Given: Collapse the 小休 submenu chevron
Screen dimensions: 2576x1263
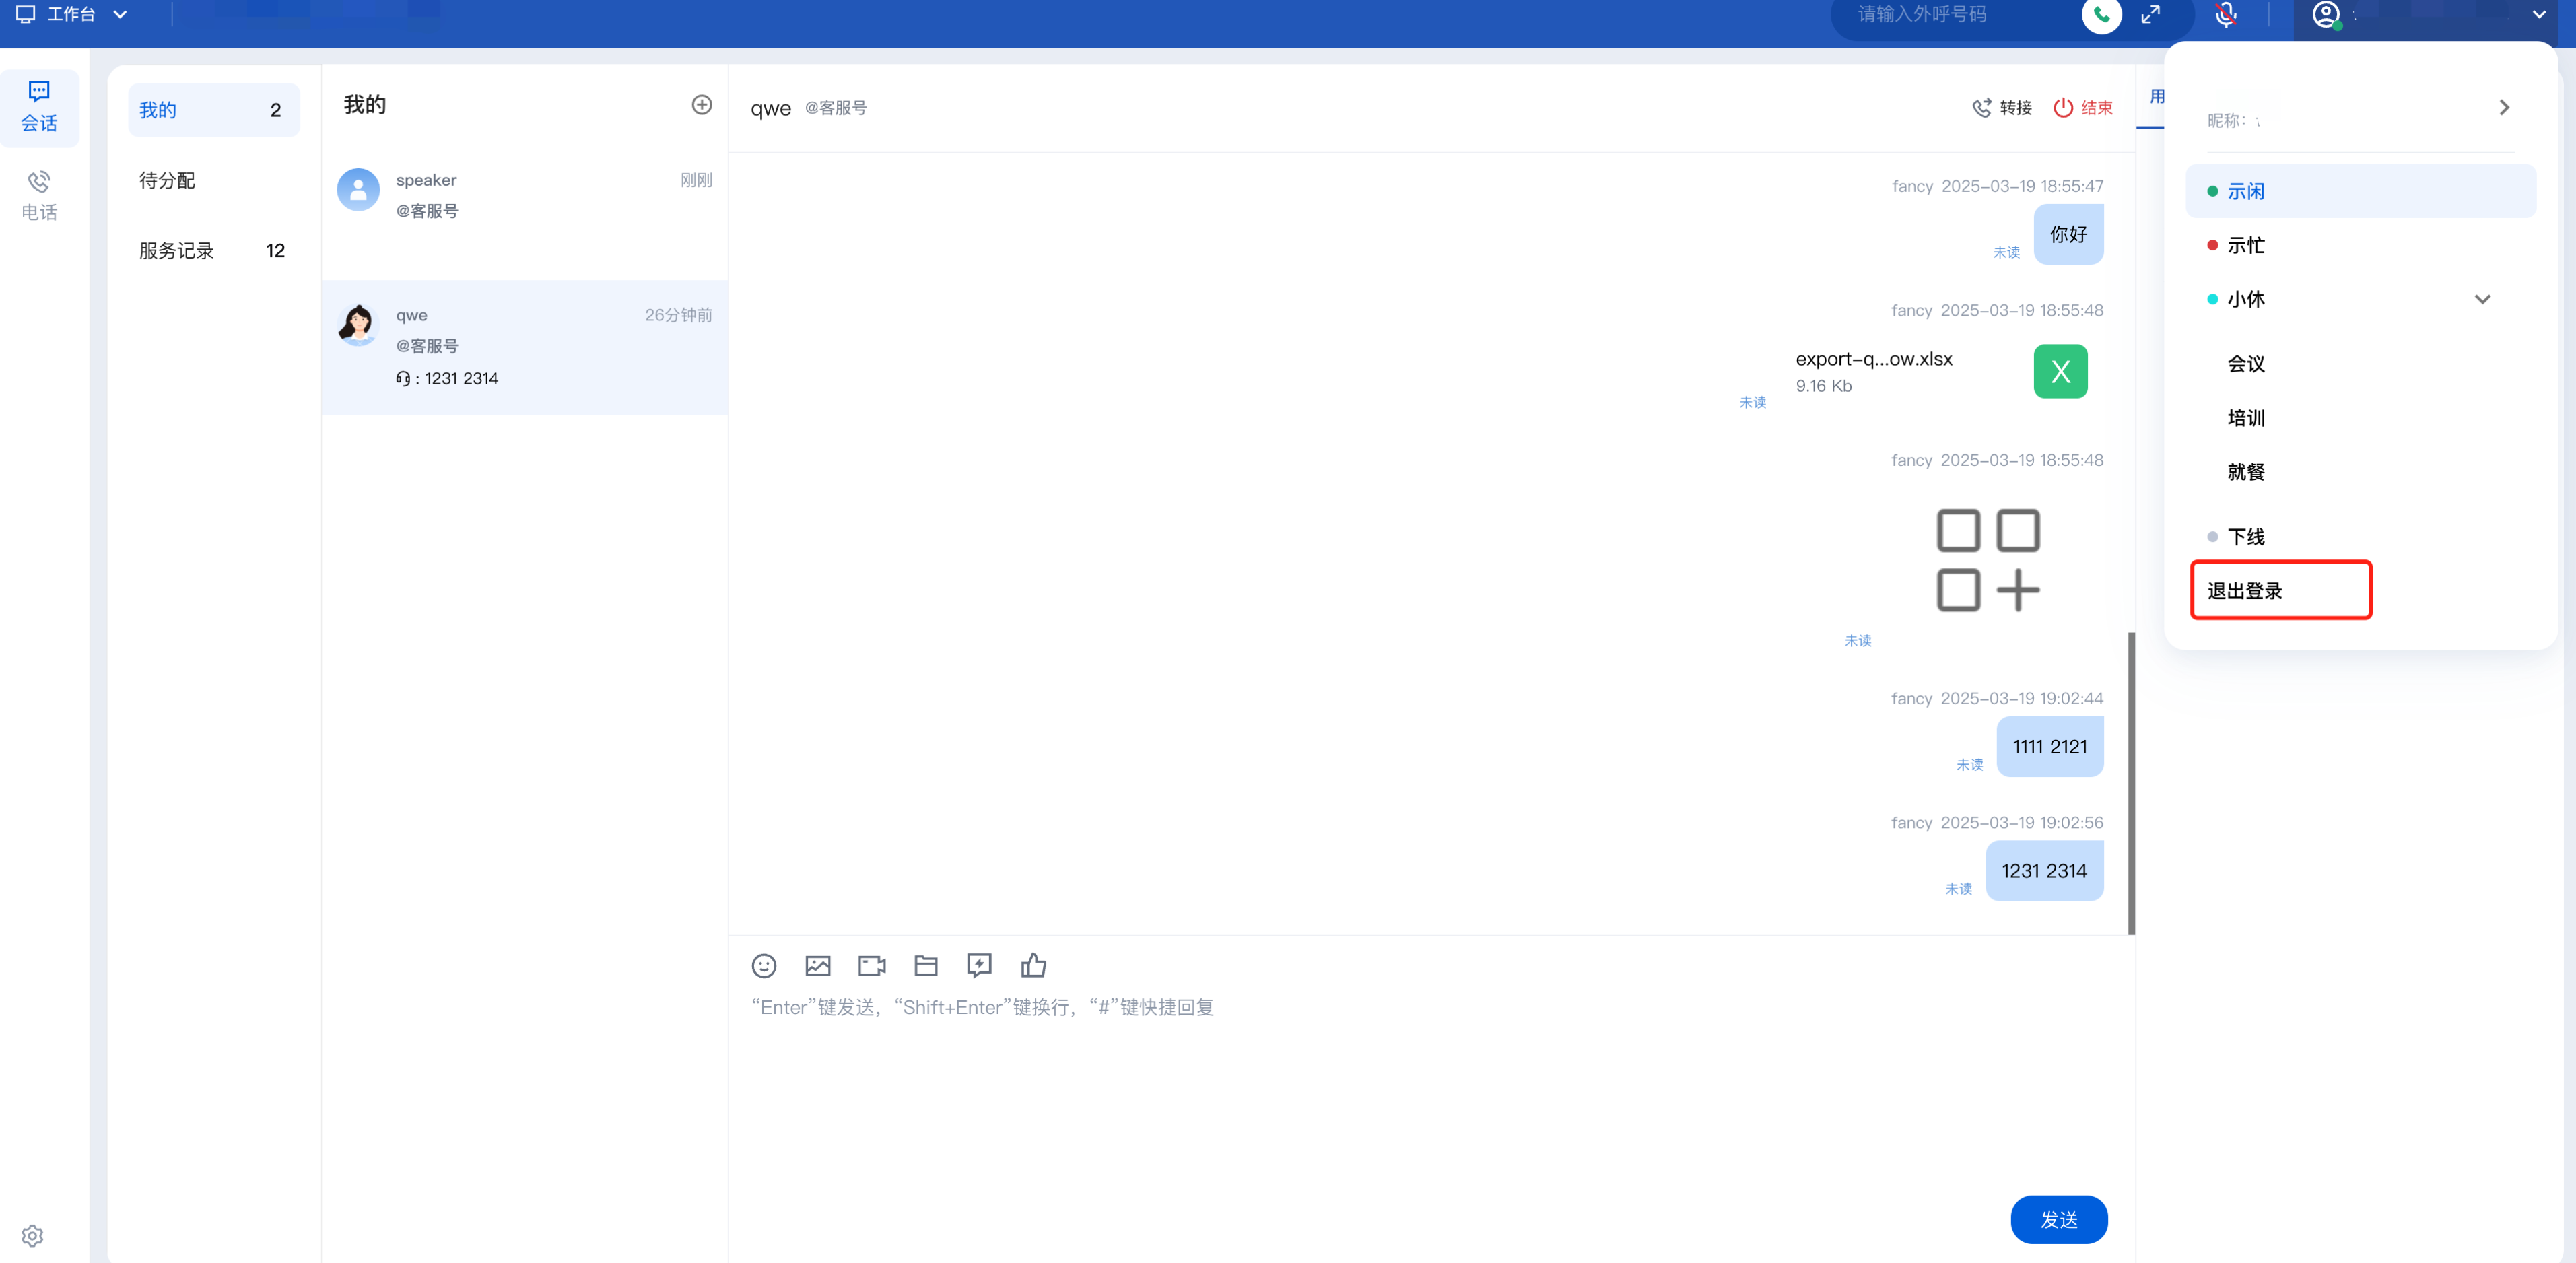Looking at the screenshot, I should point(2482,299).
